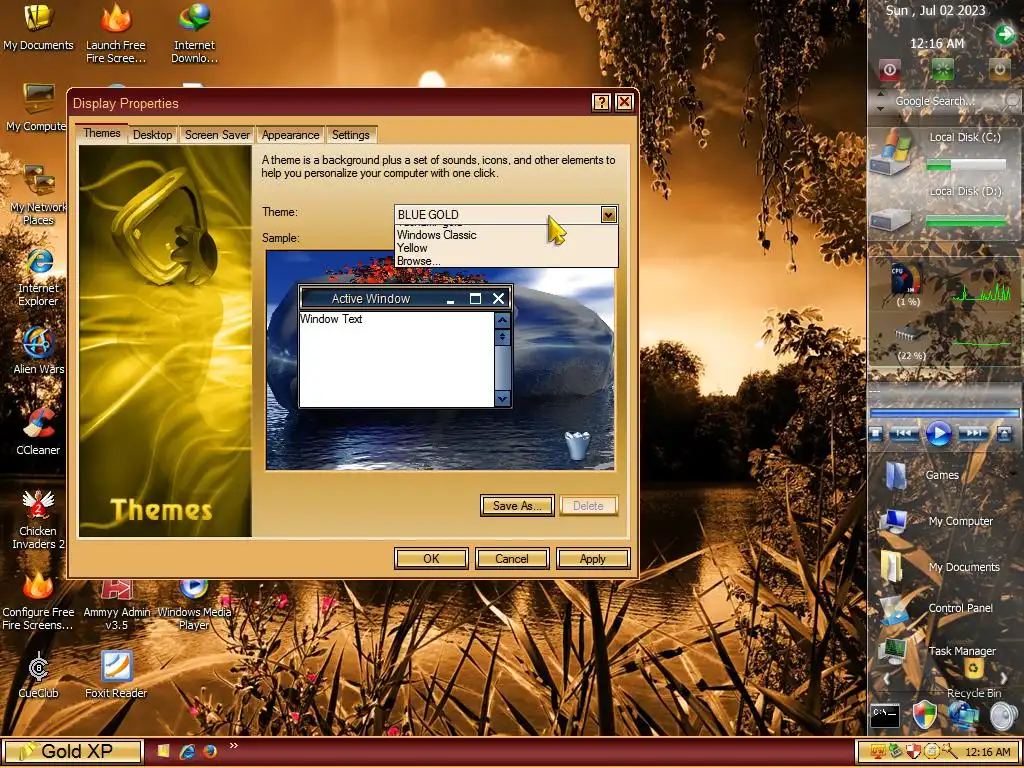Screen dimensions: 1024x768
Task: Click the eject button in sidebar player
Action: [1004, 434]
